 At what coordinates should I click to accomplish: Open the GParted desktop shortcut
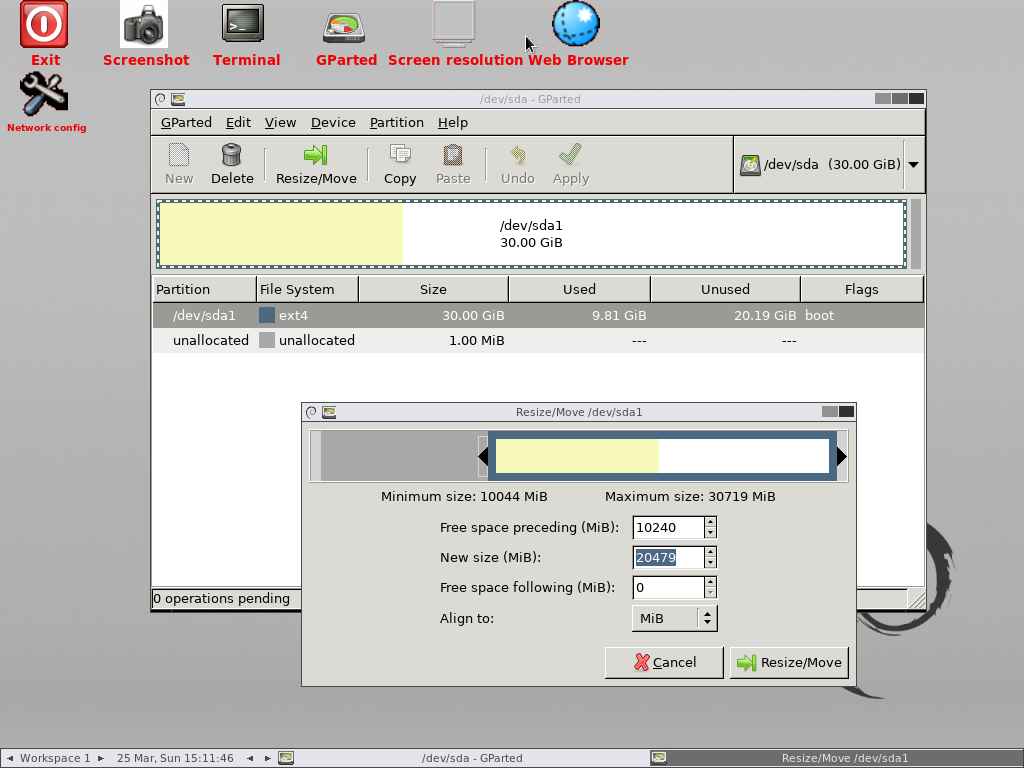pos(346,25)
